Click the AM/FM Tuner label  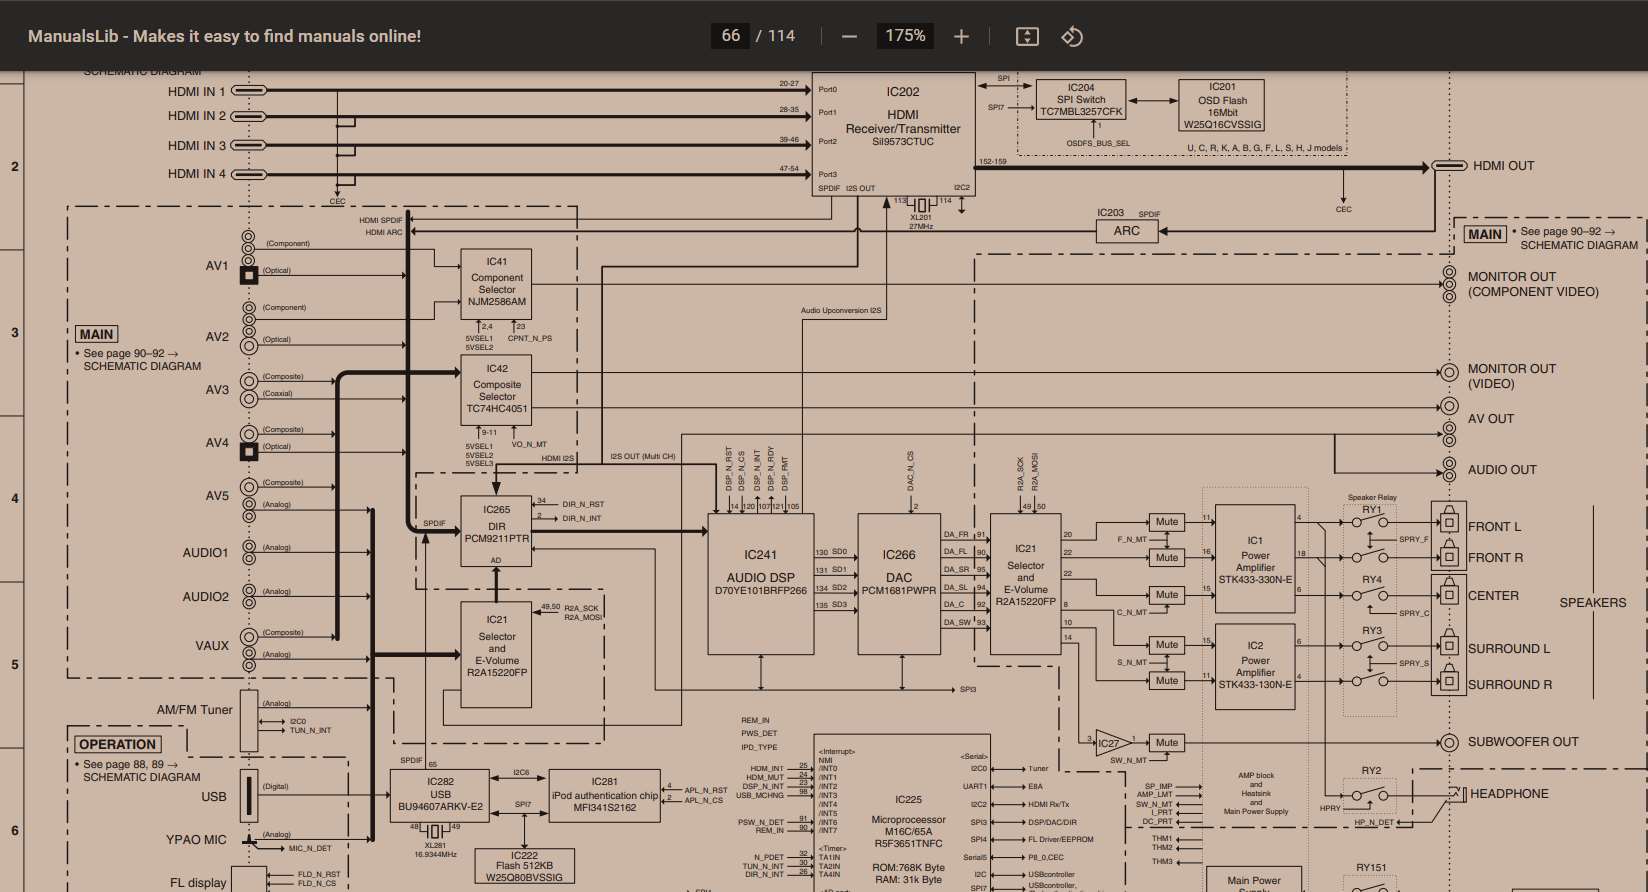point(194,710)
